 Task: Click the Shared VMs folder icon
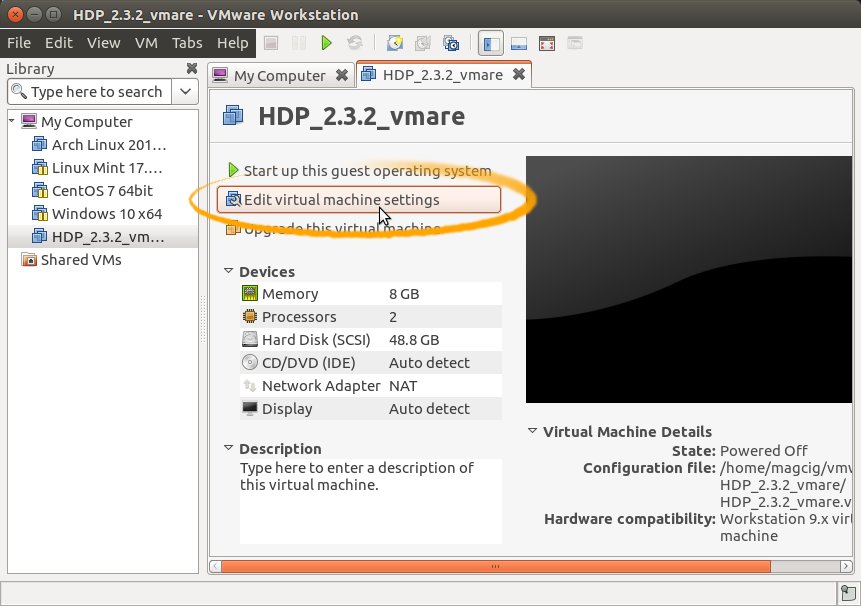(x=29, y=260)
